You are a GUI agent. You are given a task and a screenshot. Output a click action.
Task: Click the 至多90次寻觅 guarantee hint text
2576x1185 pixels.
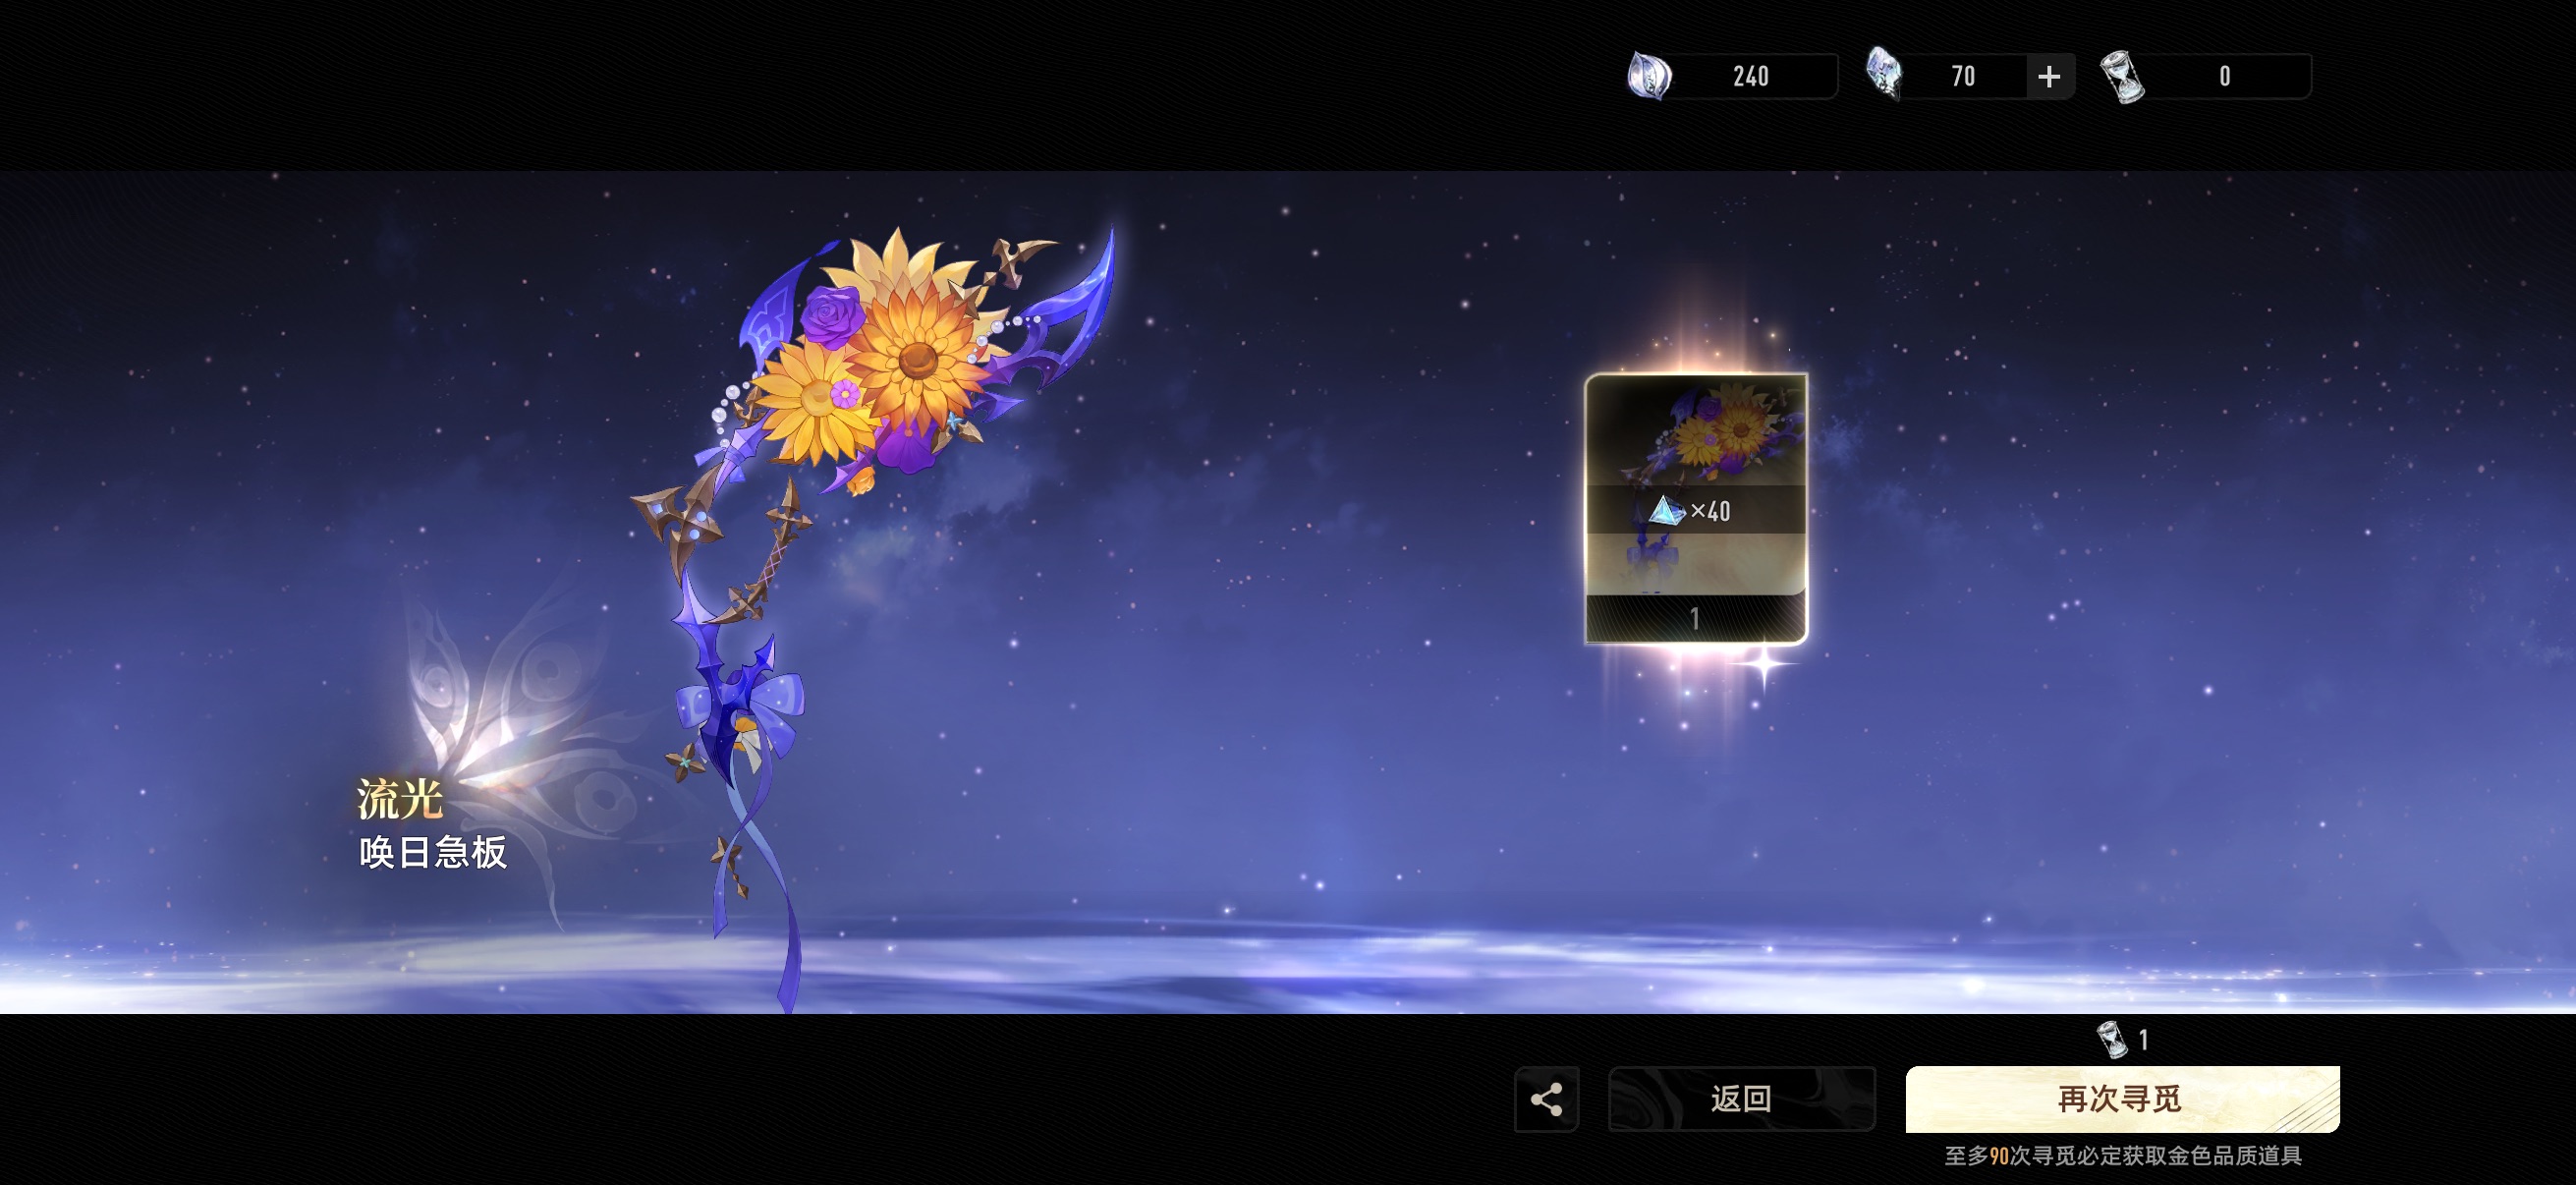[2122, 1156]
